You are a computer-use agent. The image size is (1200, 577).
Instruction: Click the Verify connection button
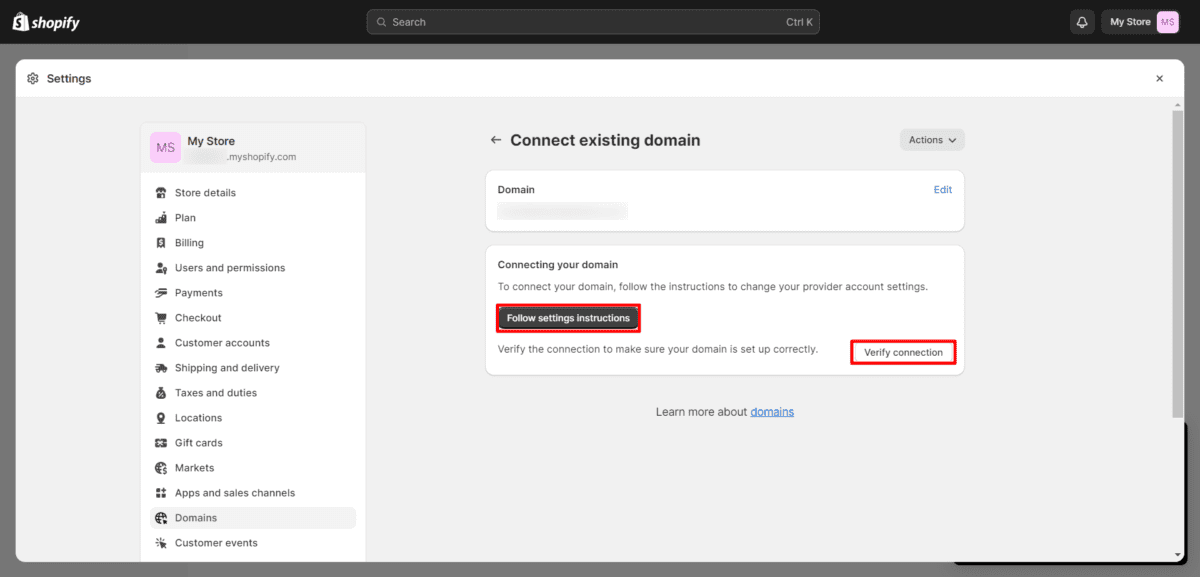902,352
